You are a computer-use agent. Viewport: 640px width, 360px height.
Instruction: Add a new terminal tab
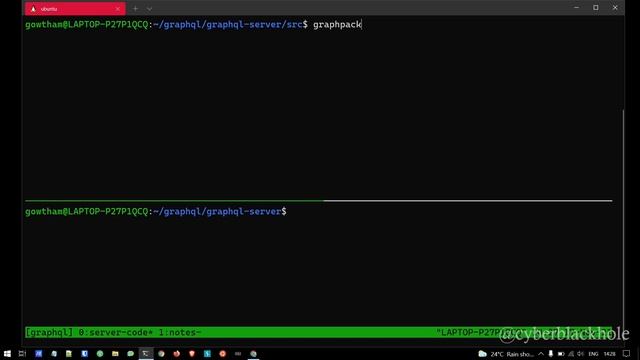[x=136, y=9]
